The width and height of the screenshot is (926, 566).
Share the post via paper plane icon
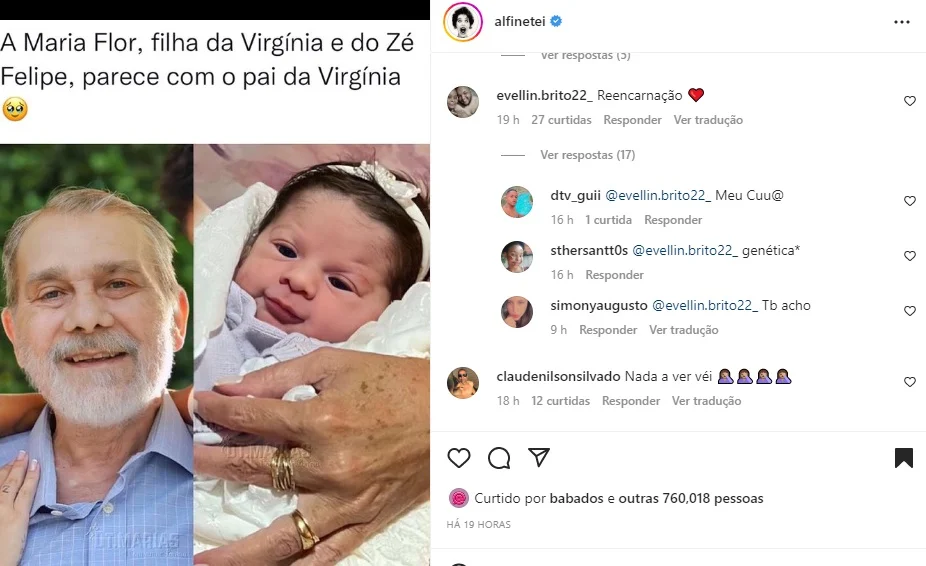click(539, 457)
